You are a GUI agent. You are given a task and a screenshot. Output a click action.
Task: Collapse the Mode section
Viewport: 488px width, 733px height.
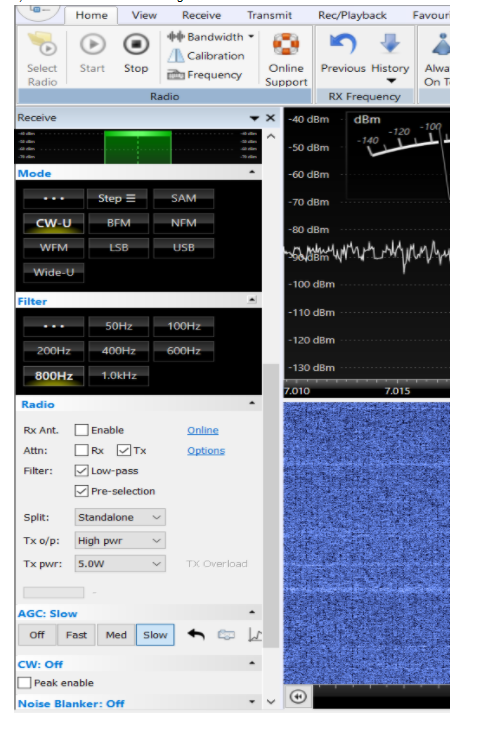(x=252, y=172)
